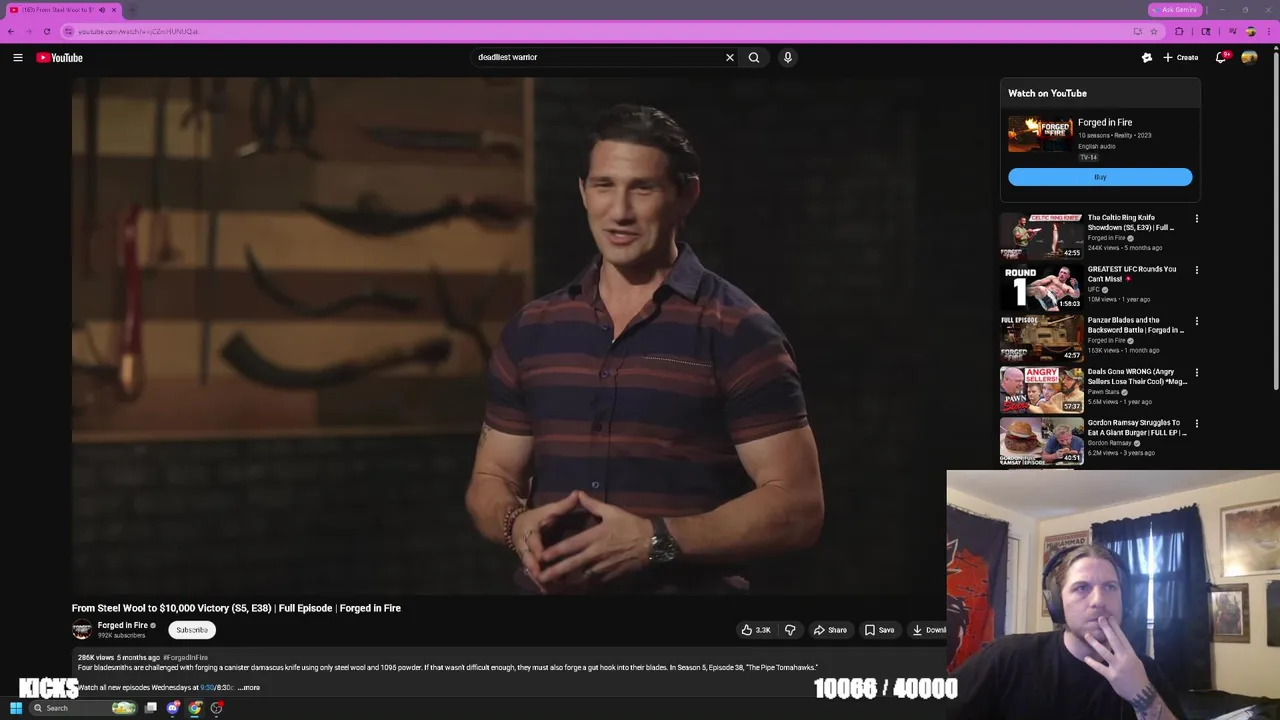Open the red-badged taskbar app after Chrome
Image resolution: width=1280 pixels, height=720 pixels.
coord(217,708)
